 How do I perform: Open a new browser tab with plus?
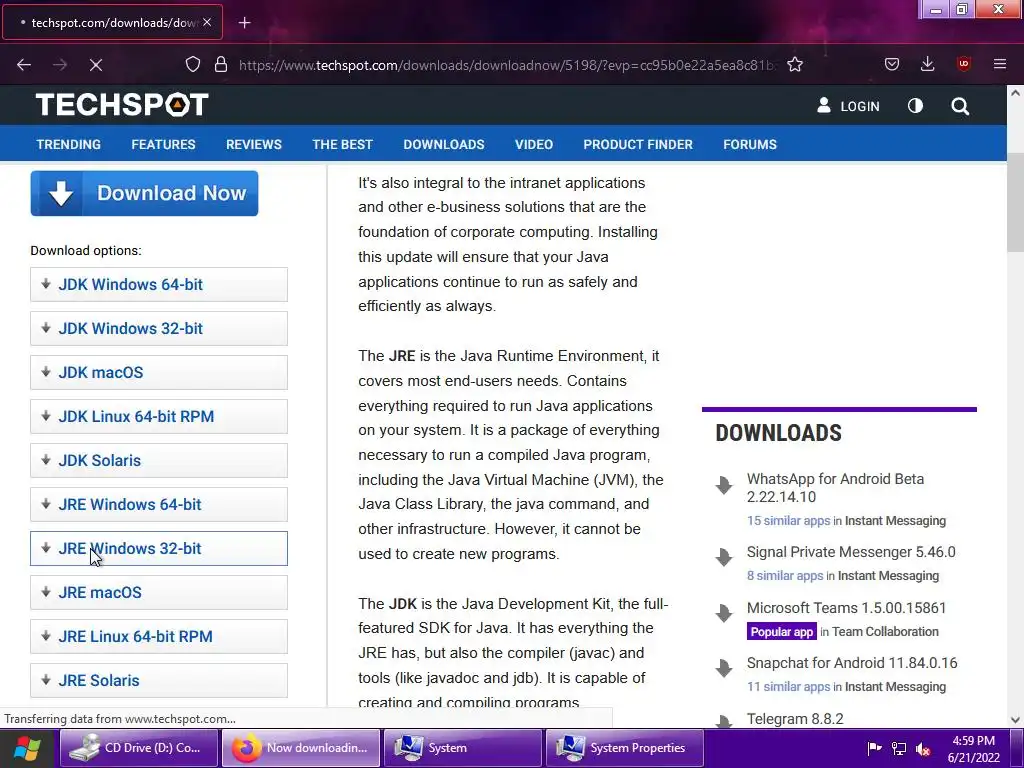click(x=244, y=23)
